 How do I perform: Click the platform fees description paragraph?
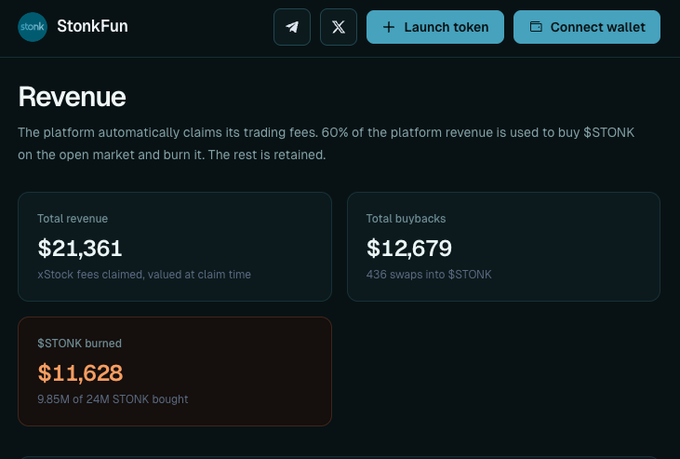(326, 144)
